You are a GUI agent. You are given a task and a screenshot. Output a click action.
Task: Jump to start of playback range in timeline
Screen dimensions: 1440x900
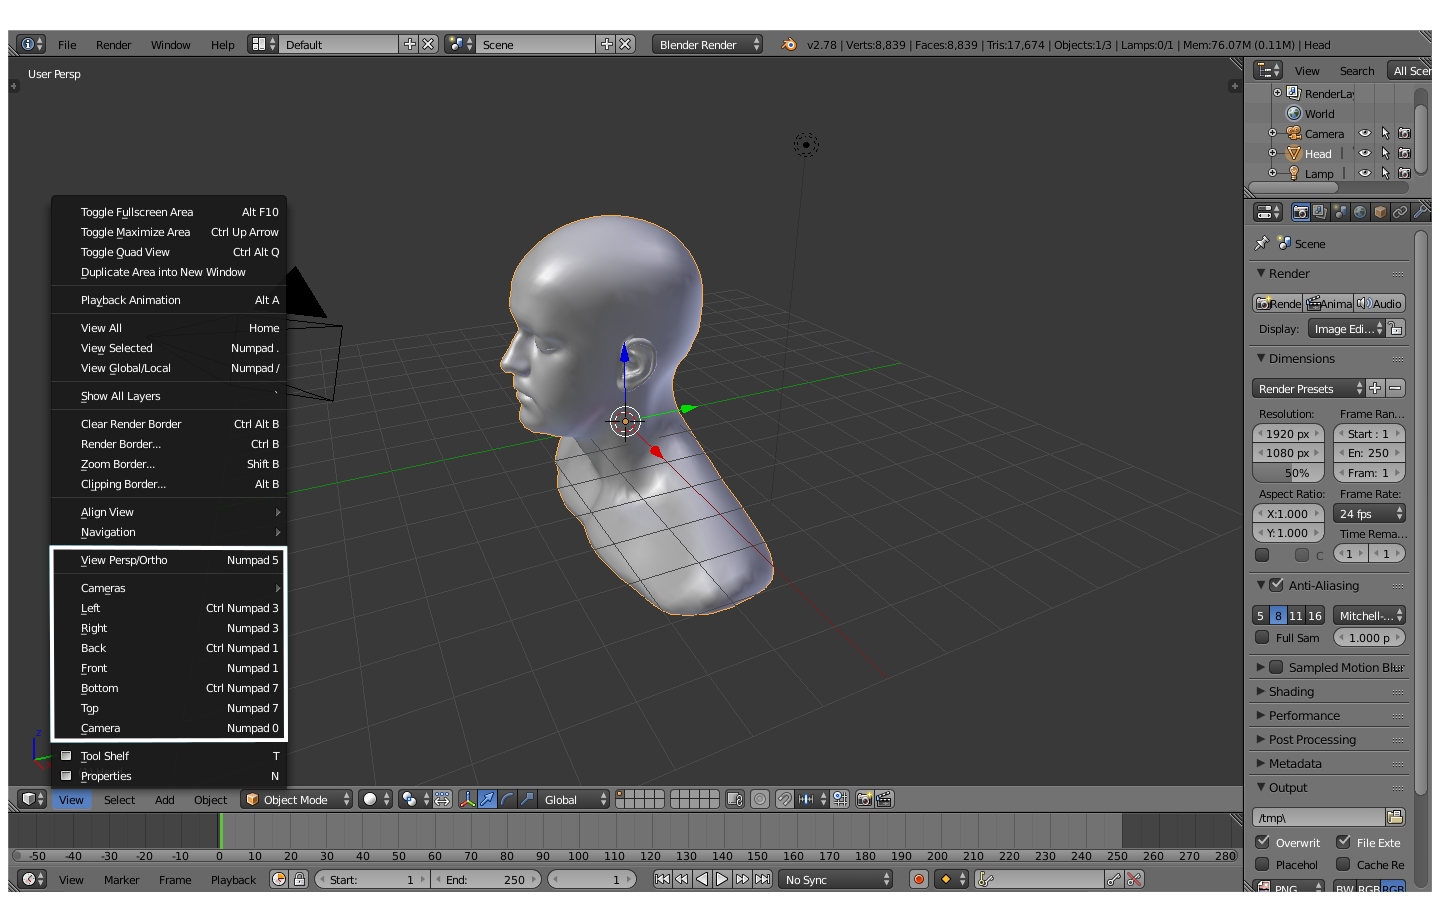pos(662,879)
